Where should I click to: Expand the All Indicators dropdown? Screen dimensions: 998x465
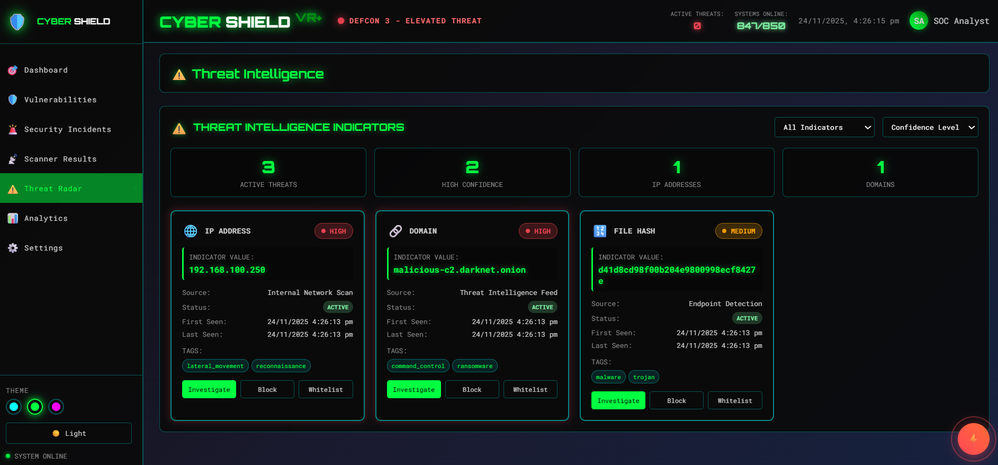[x=824, y=127]
